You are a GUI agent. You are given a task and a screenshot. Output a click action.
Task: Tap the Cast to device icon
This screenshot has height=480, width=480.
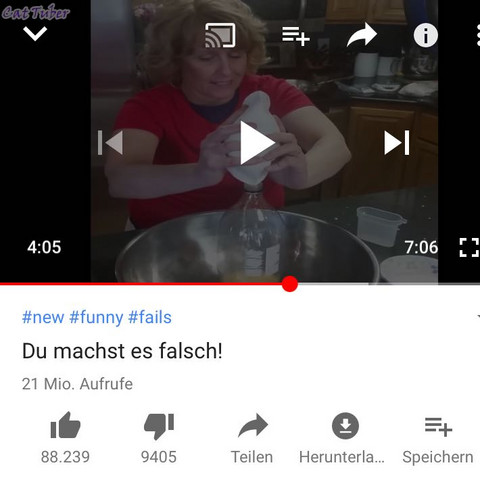[x=220, y=35]
